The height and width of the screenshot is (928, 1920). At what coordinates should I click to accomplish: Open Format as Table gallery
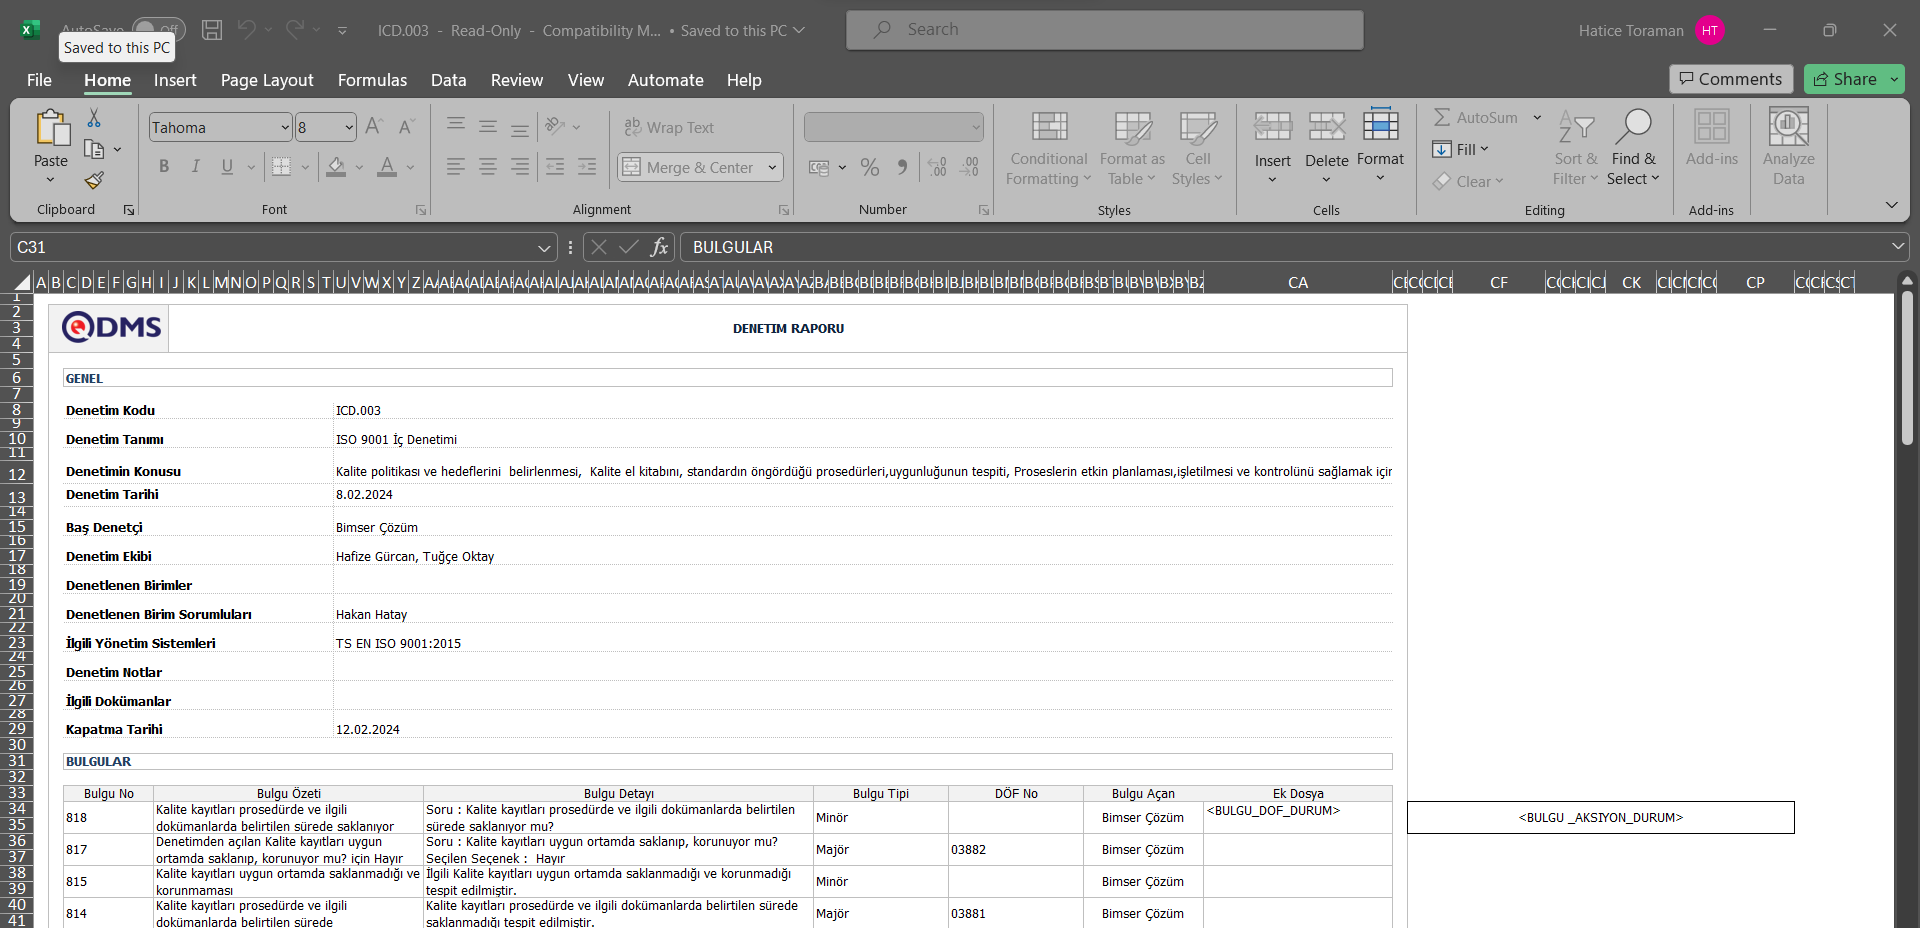click(1132, 148)
